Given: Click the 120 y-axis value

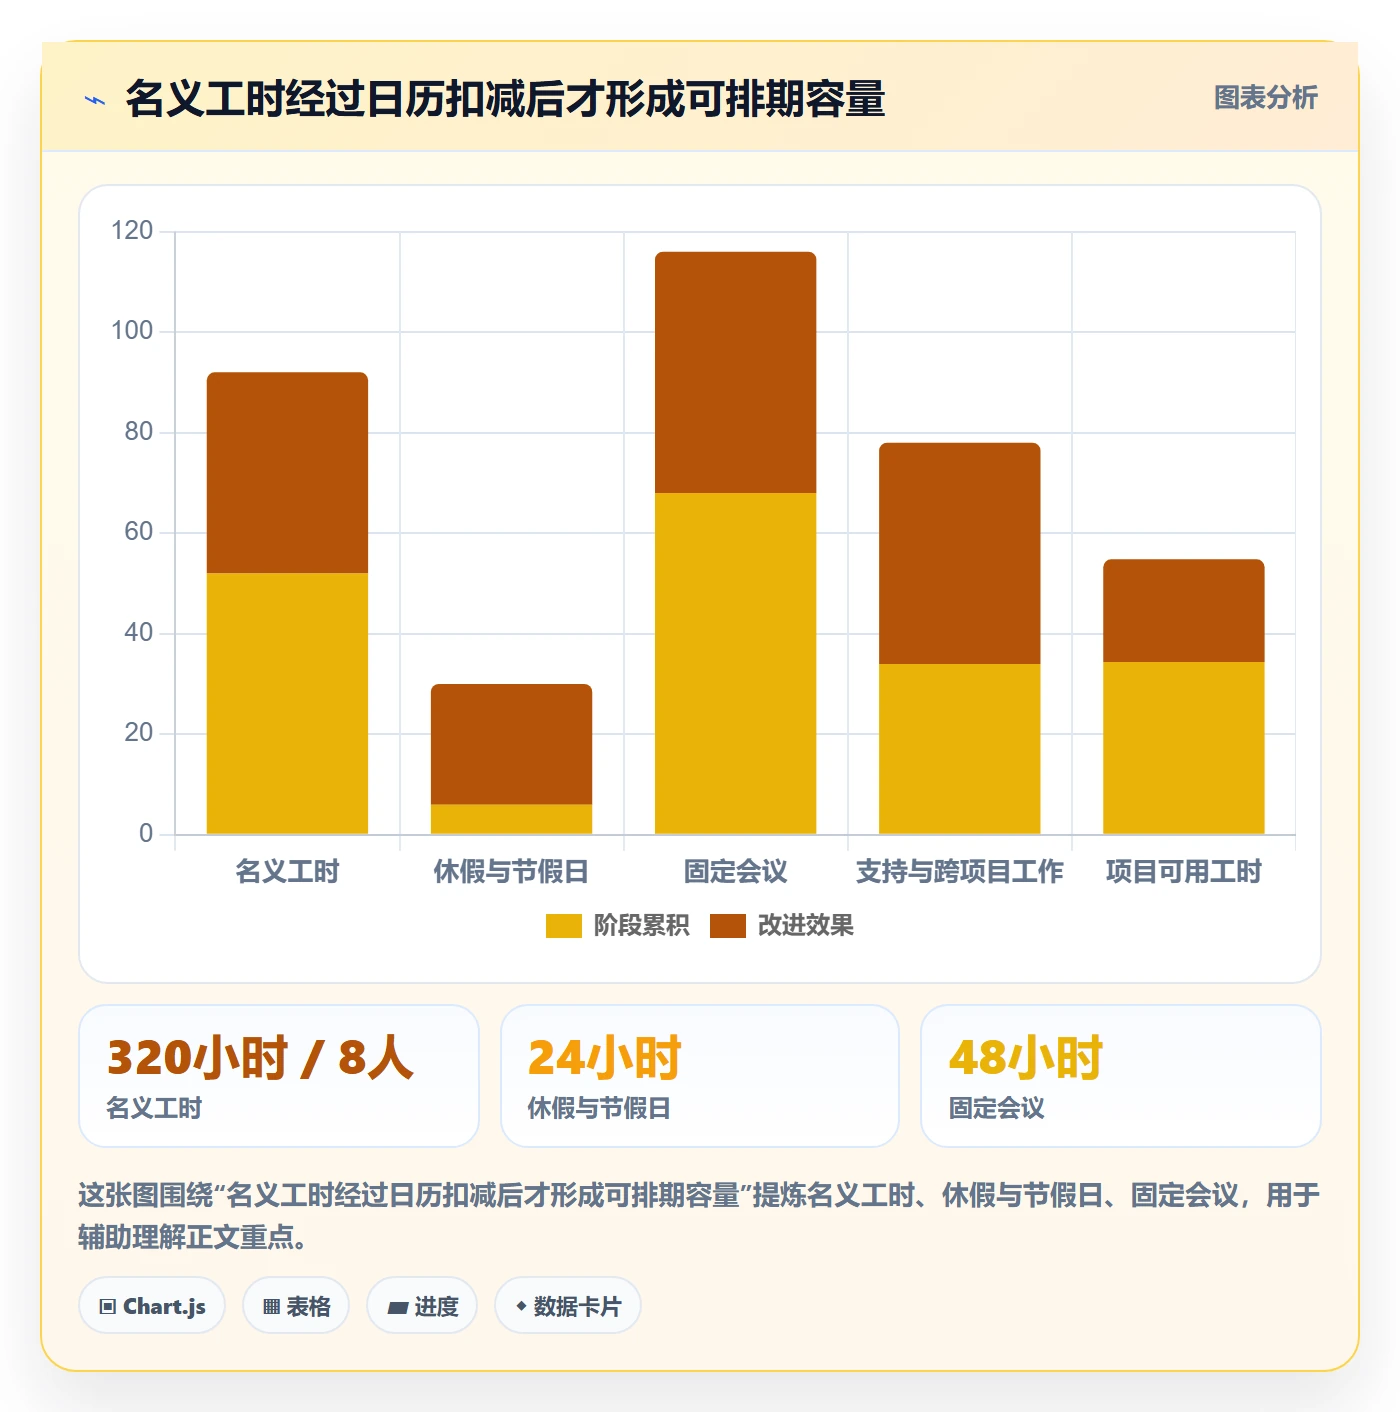Looking at the screenshot, I should click(132, 231).
